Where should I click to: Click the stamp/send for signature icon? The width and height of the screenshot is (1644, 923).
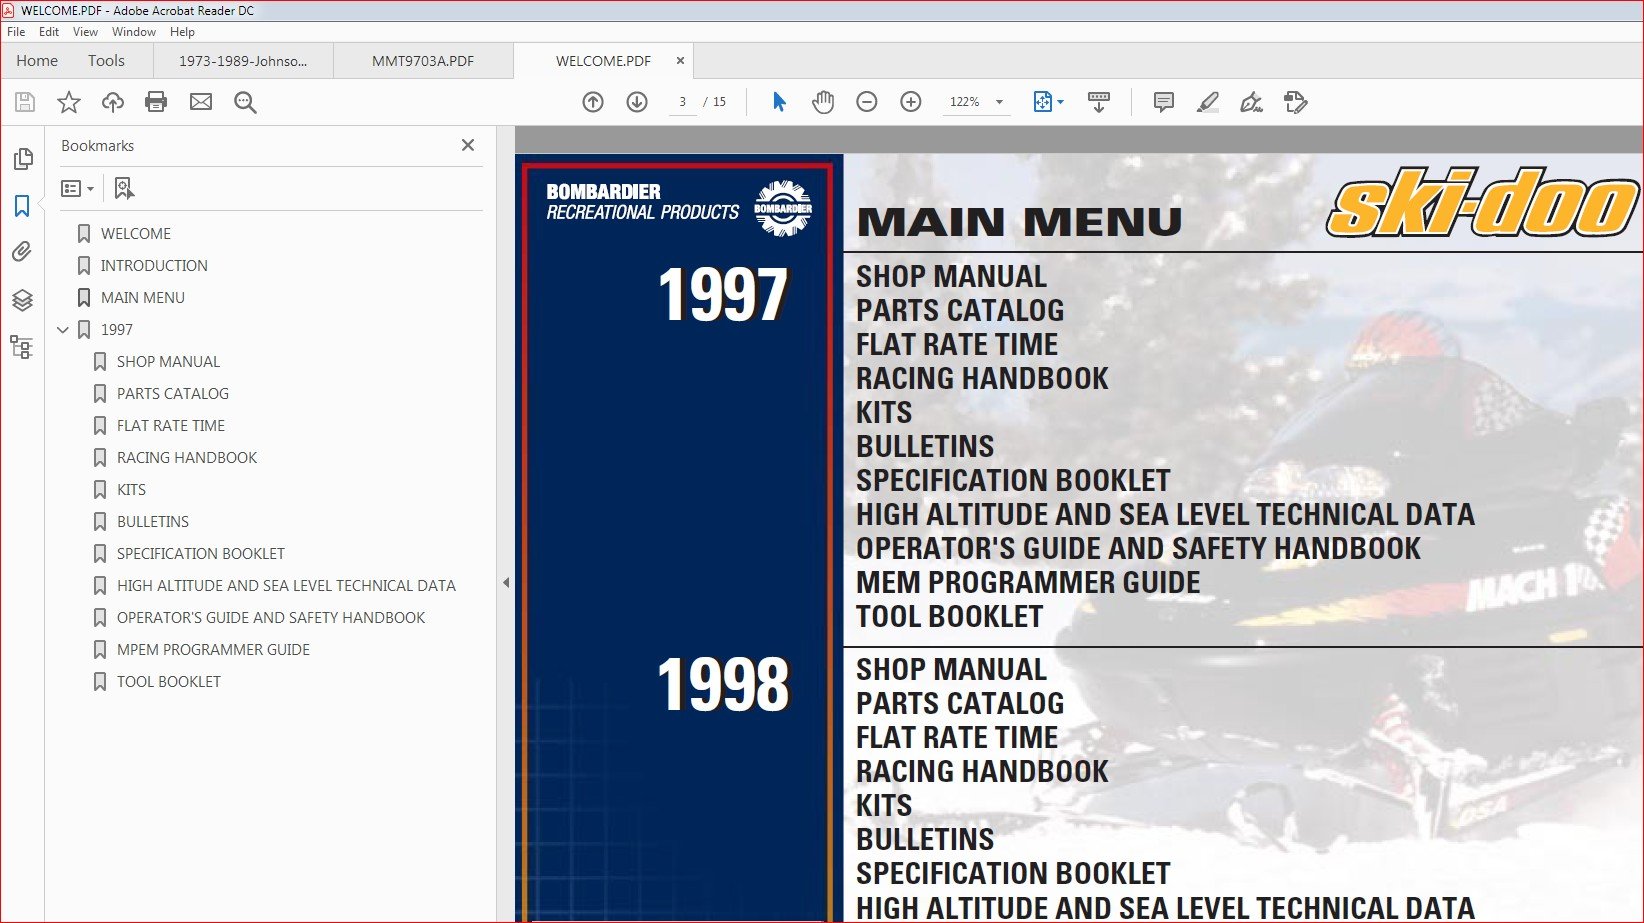tap(1295, 102)
